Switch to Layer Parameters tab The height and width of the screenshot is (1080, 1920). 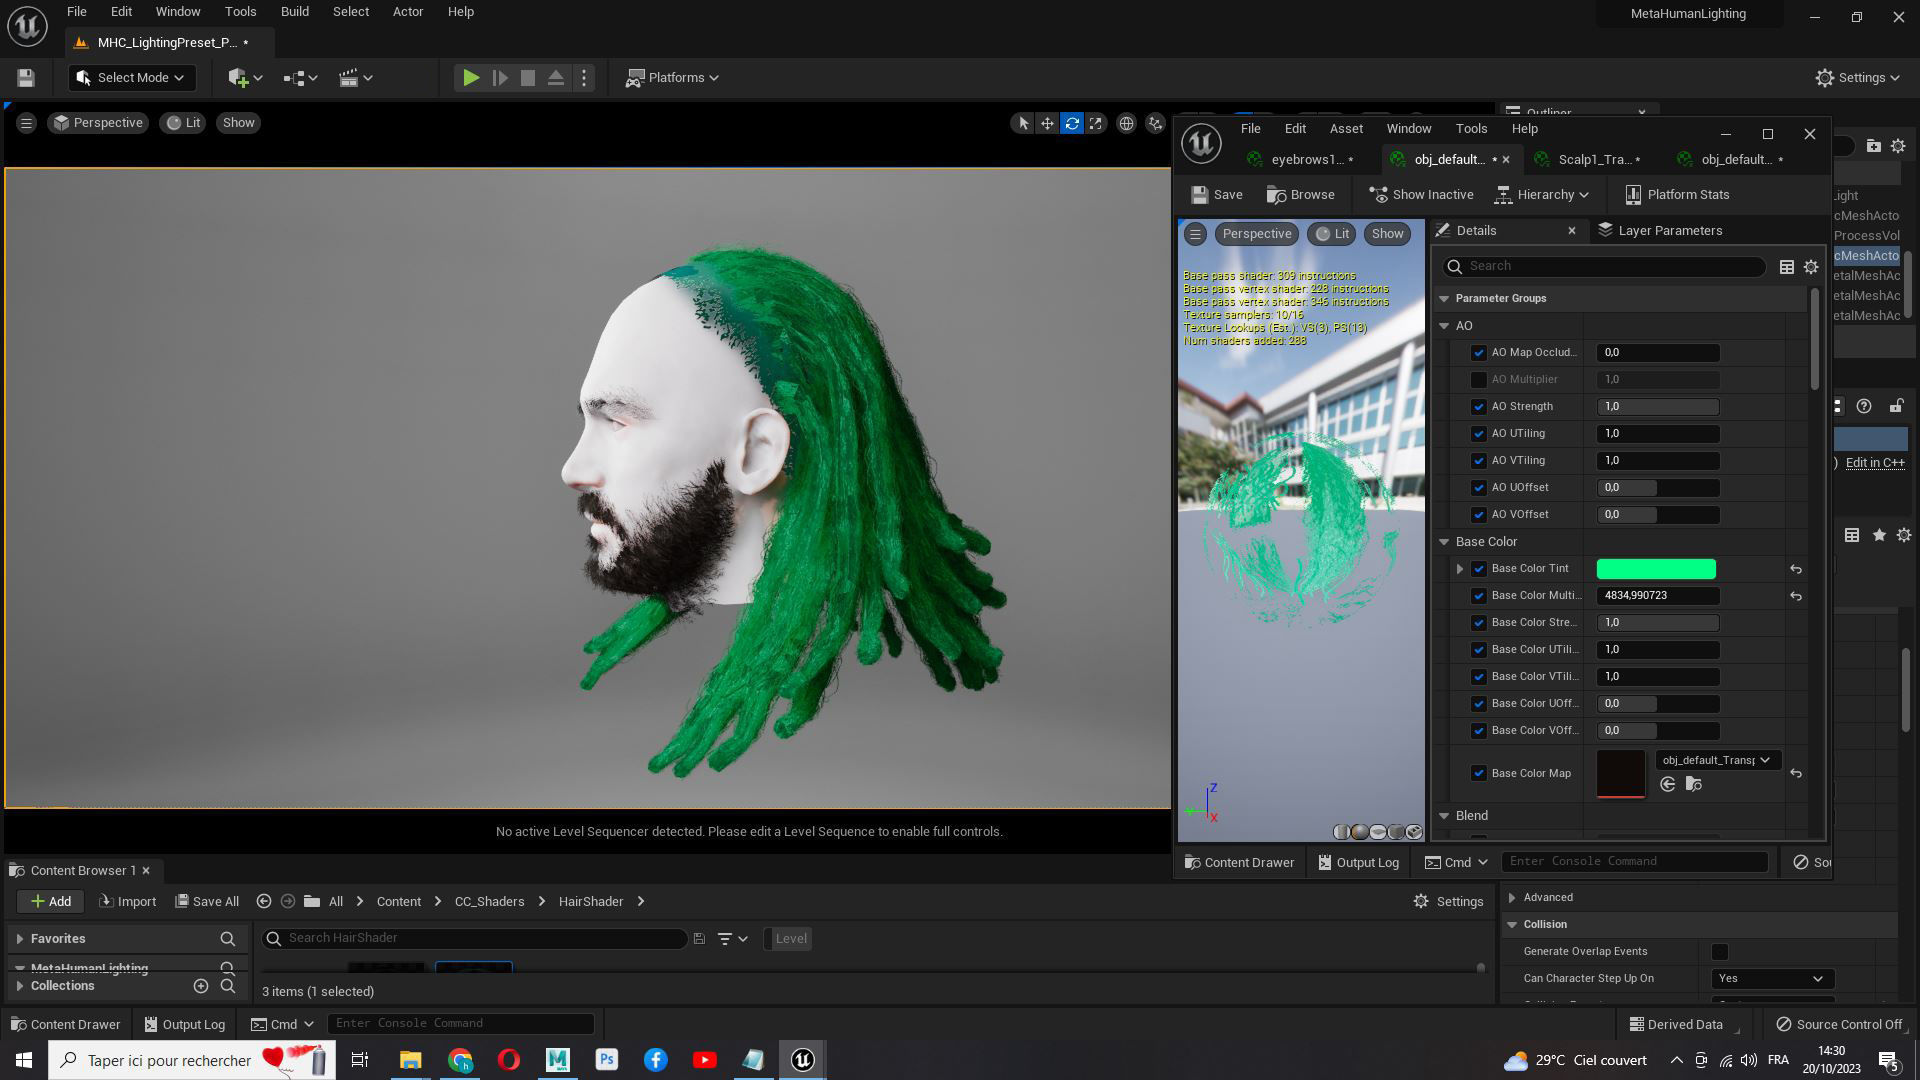(1661, 231)
